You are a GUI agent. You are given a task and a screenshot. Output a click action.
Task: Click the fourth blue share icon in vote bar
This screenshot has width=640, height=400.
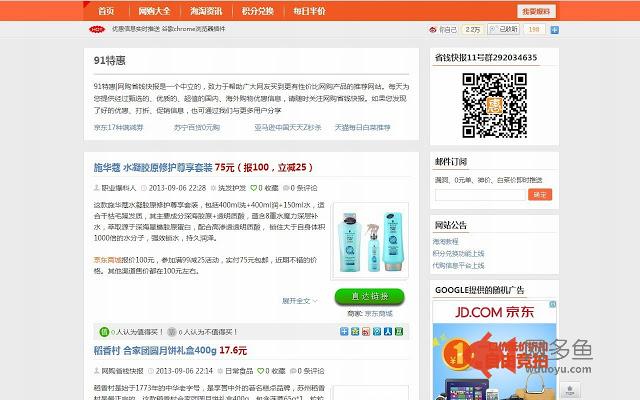pos(377,331)
